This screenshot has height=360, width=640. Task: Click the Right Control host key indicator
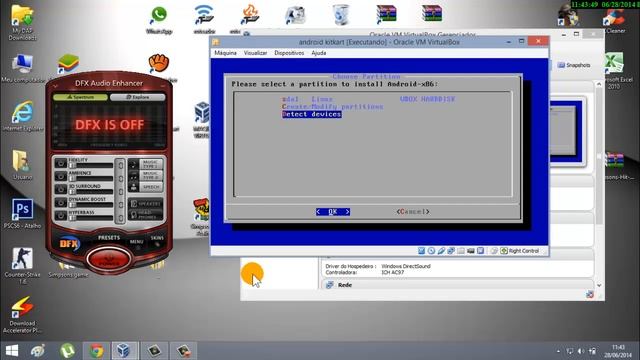pos(520,251)
